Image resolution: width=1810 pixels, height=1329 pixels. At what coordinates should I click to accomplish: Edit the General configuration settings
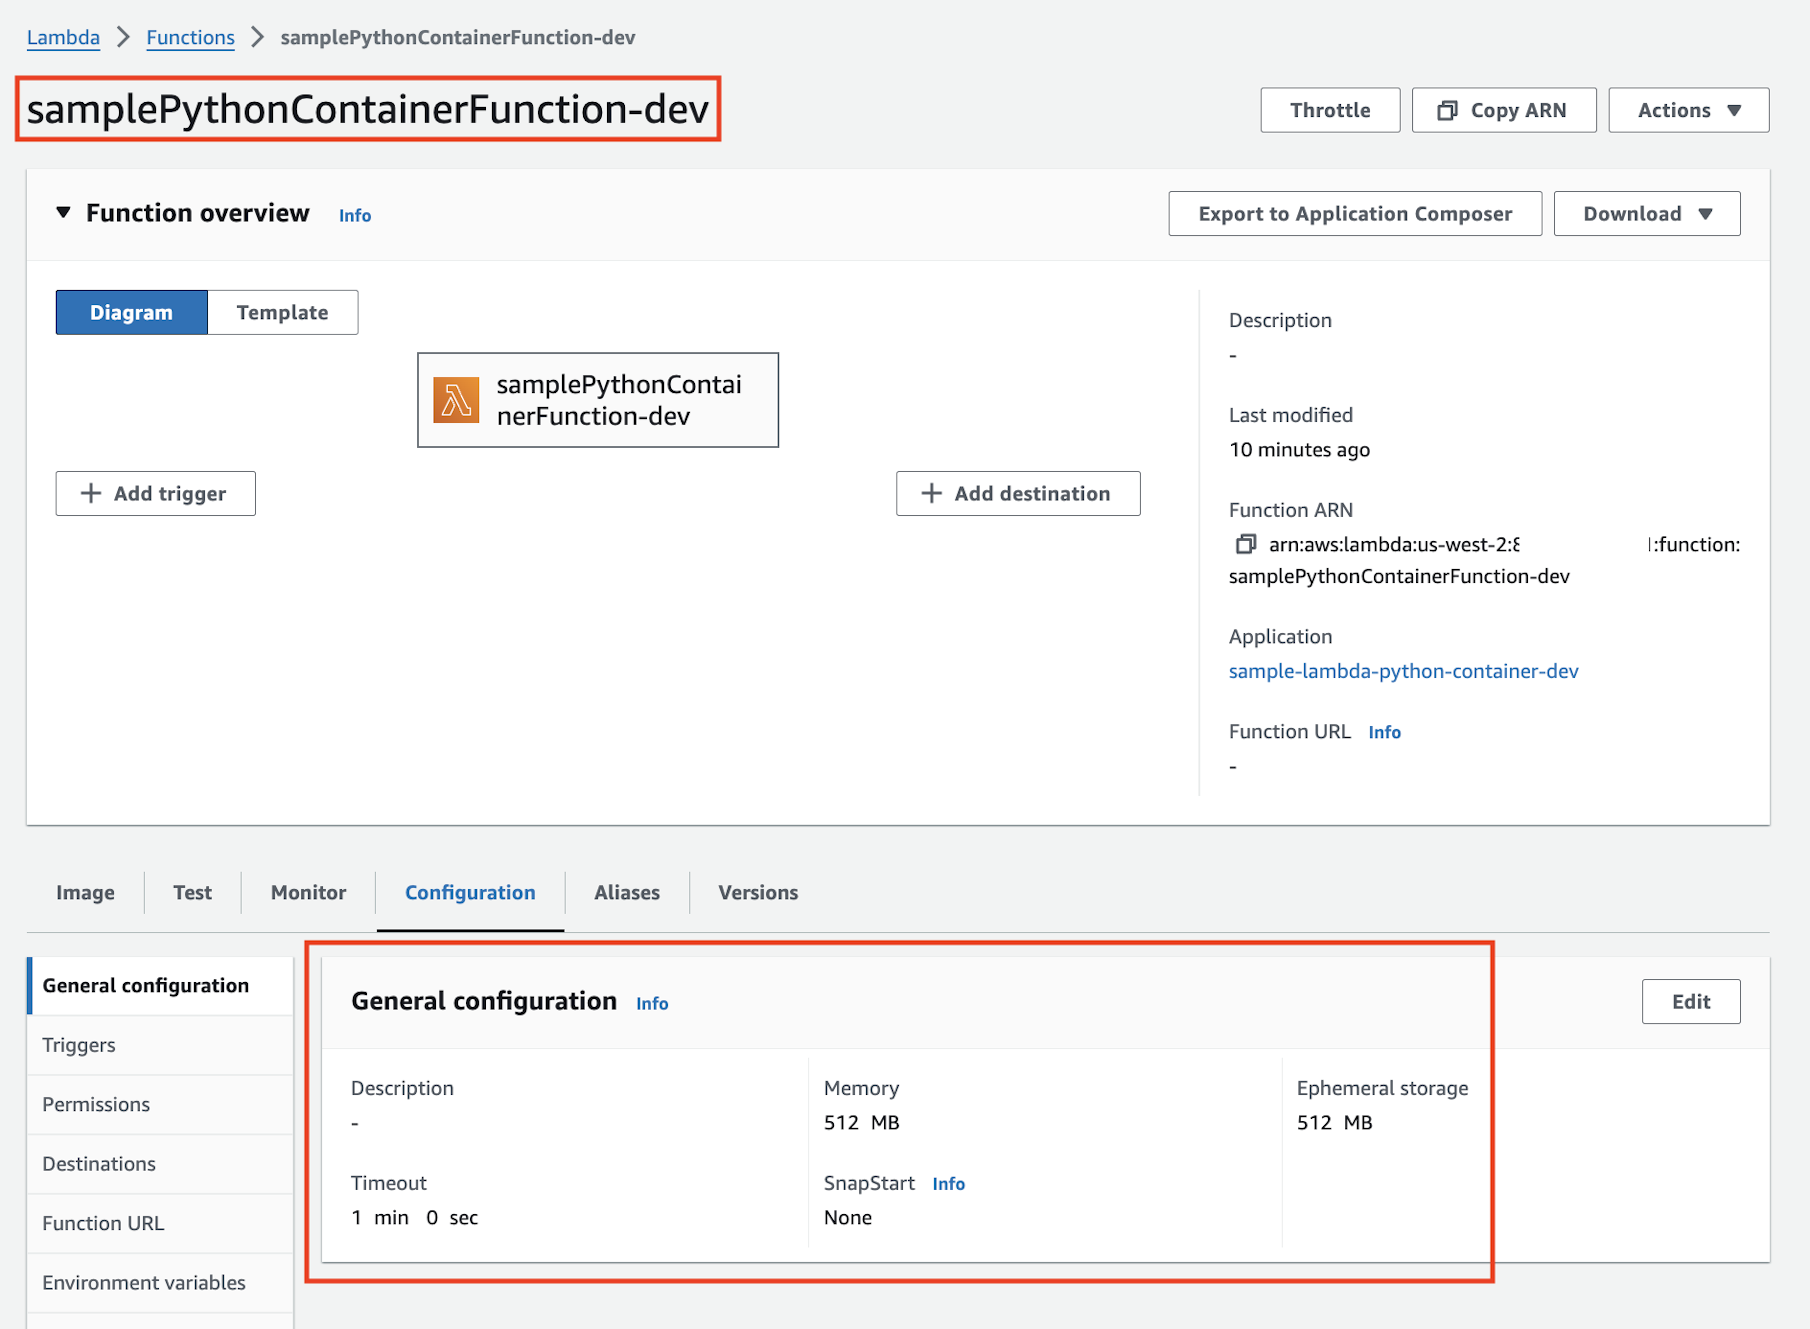pos(1690,1001)
